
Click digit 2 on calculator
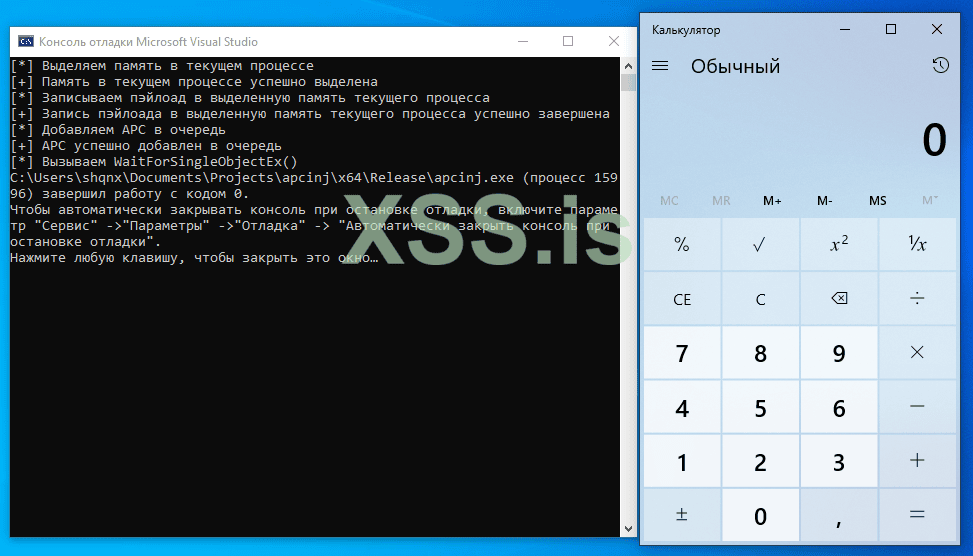tap(760, 460)
